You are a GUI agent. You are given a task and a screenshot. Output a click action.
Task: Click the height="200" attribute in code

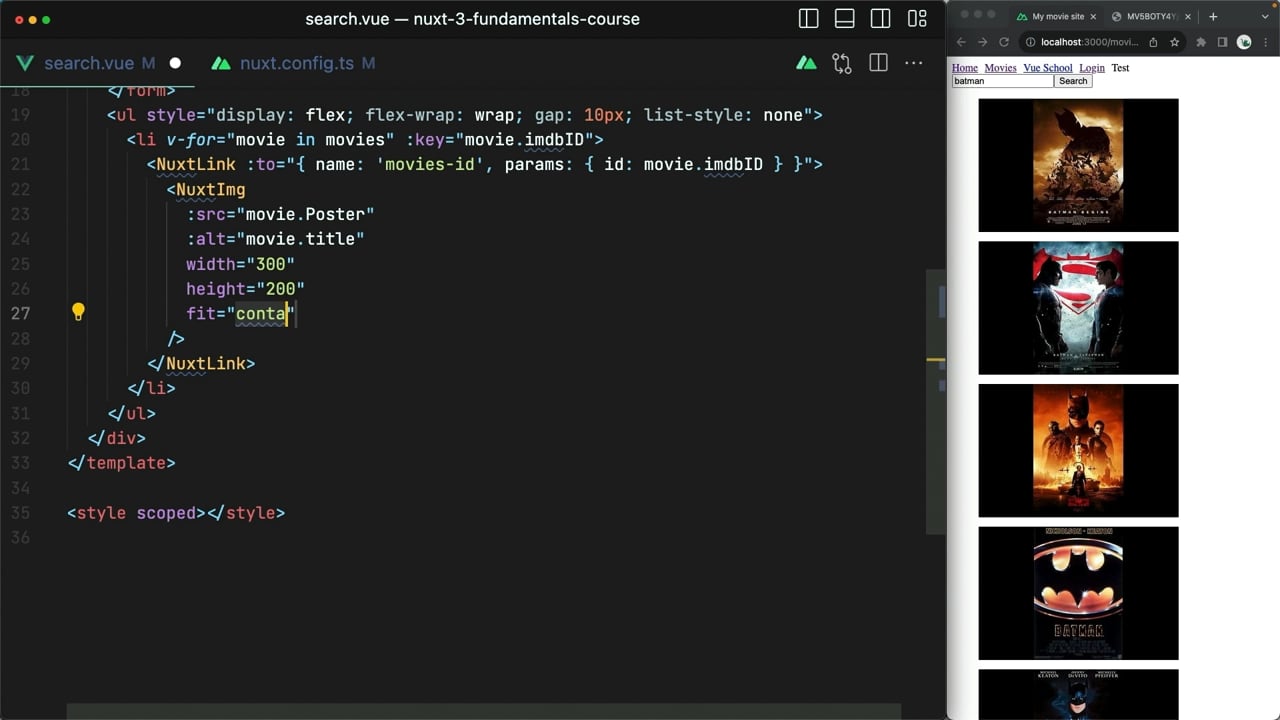coord(245,288)
